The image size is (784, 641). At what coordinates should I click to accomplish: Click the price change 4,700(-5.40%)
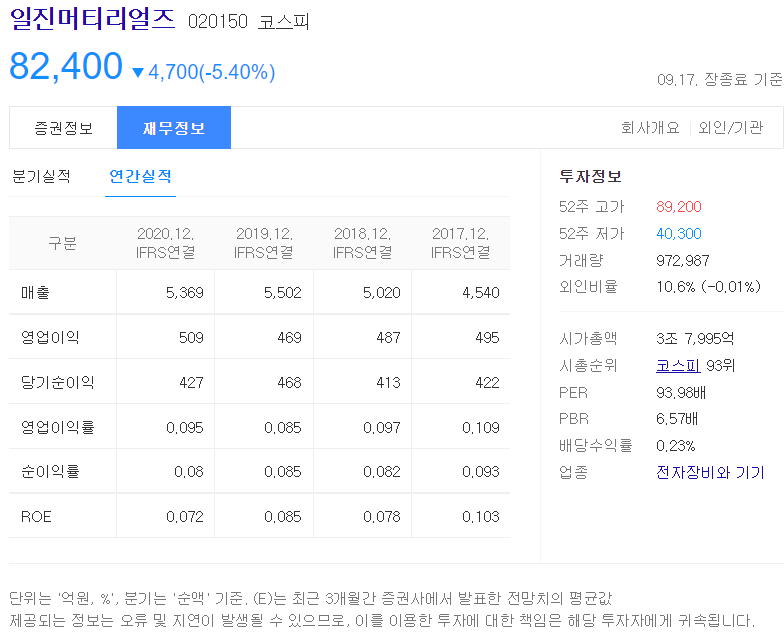212,72
